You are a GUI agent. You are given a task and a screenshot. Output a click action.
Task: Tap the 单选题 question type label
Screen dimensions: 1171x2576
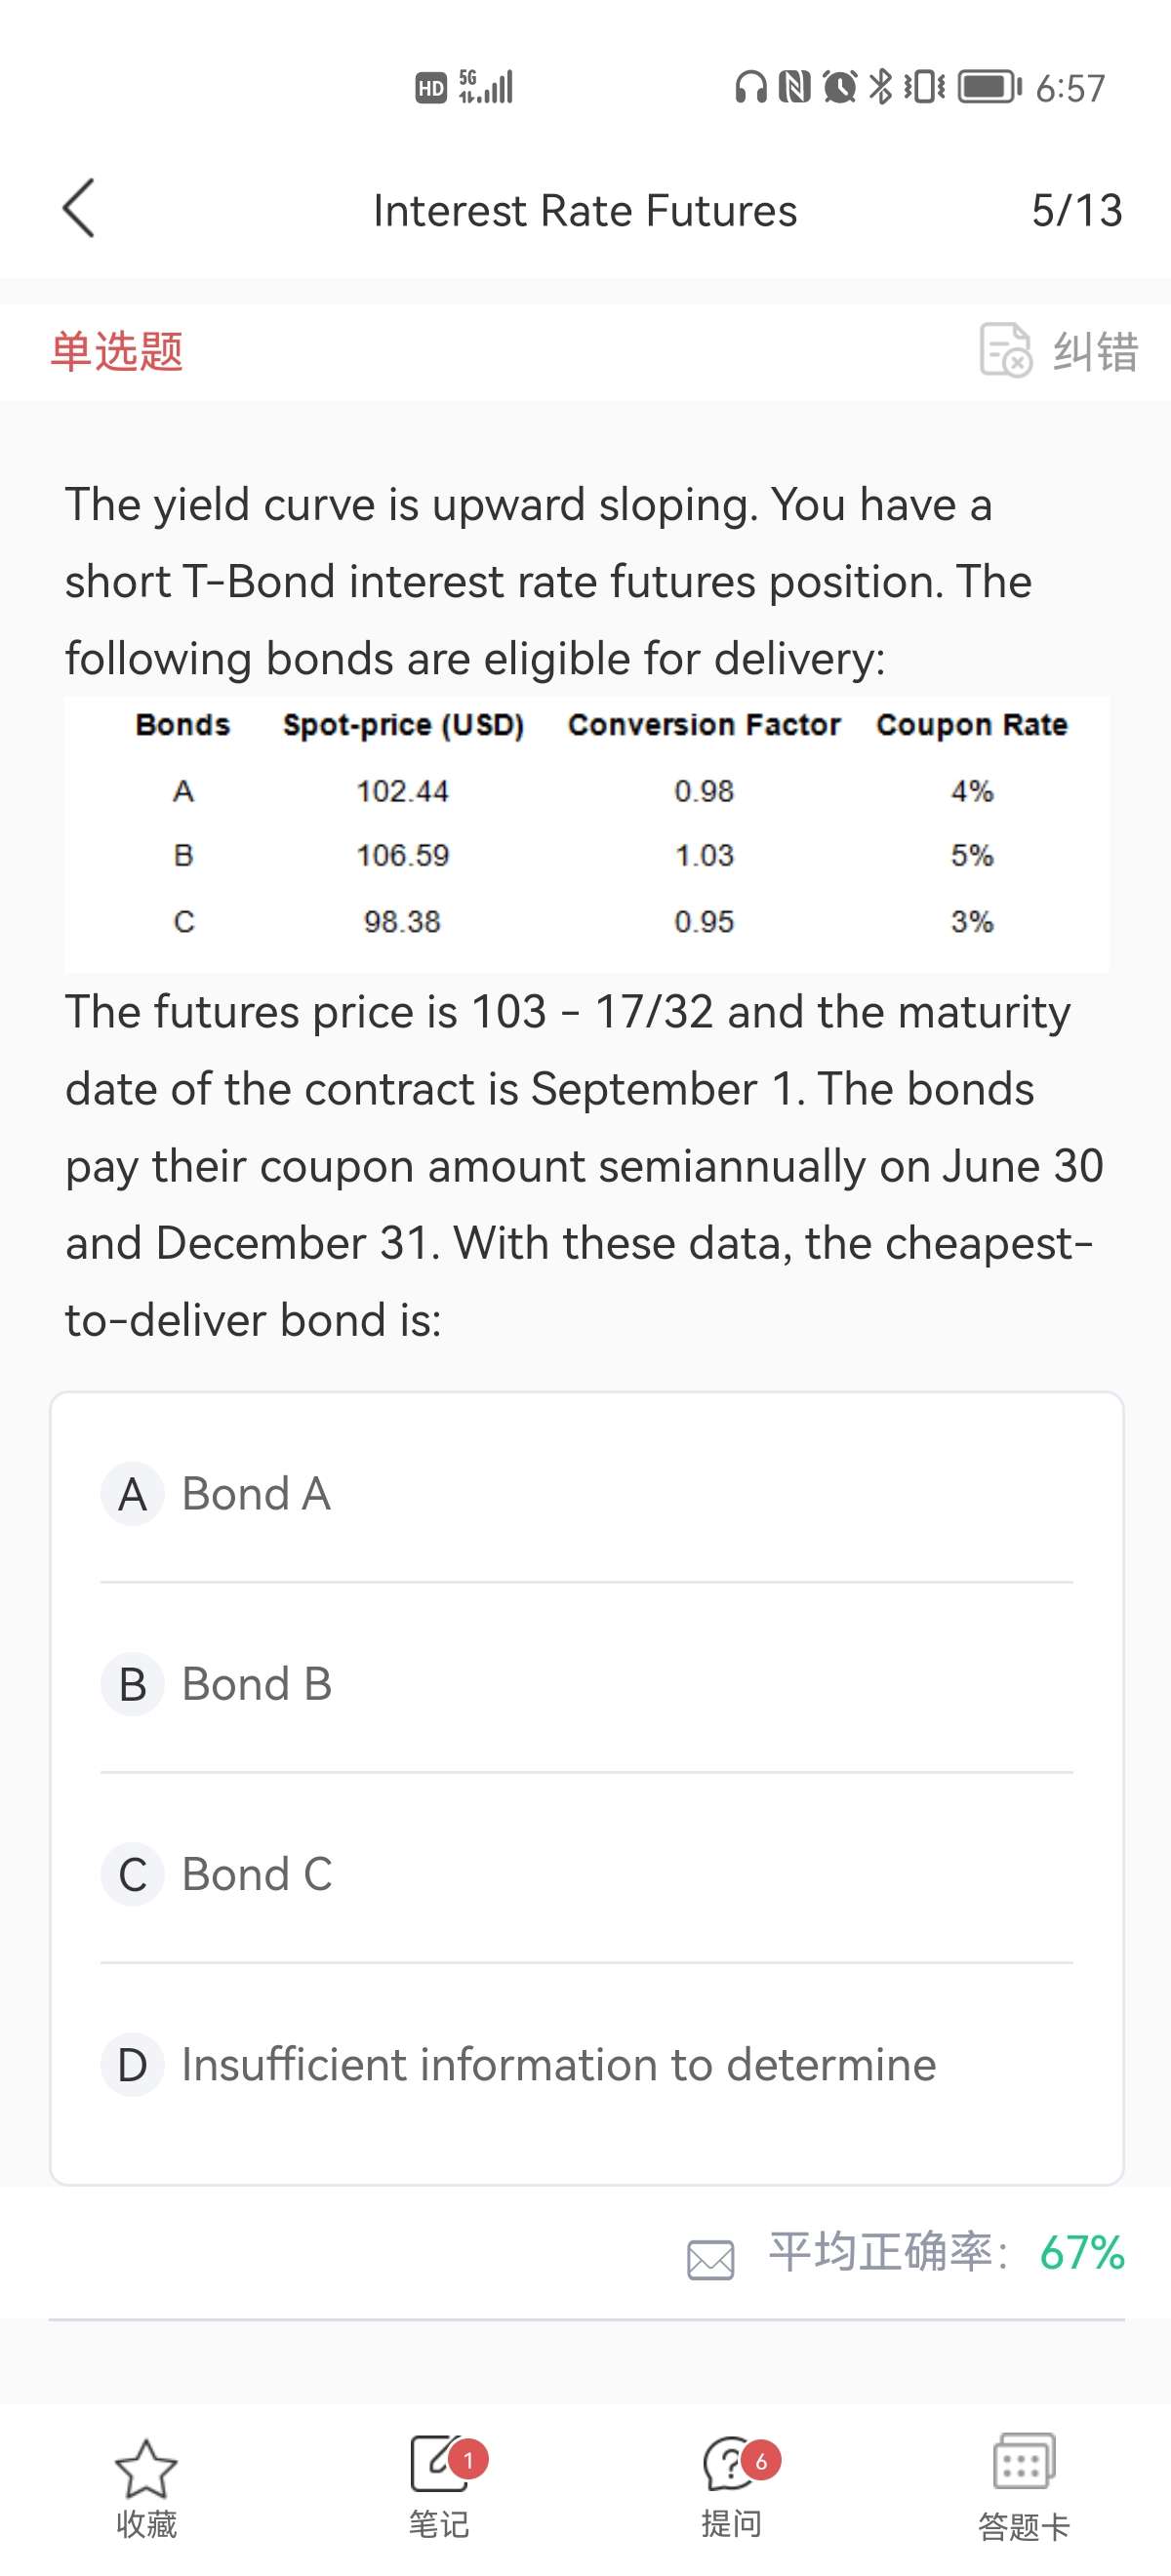coord(117,352)
